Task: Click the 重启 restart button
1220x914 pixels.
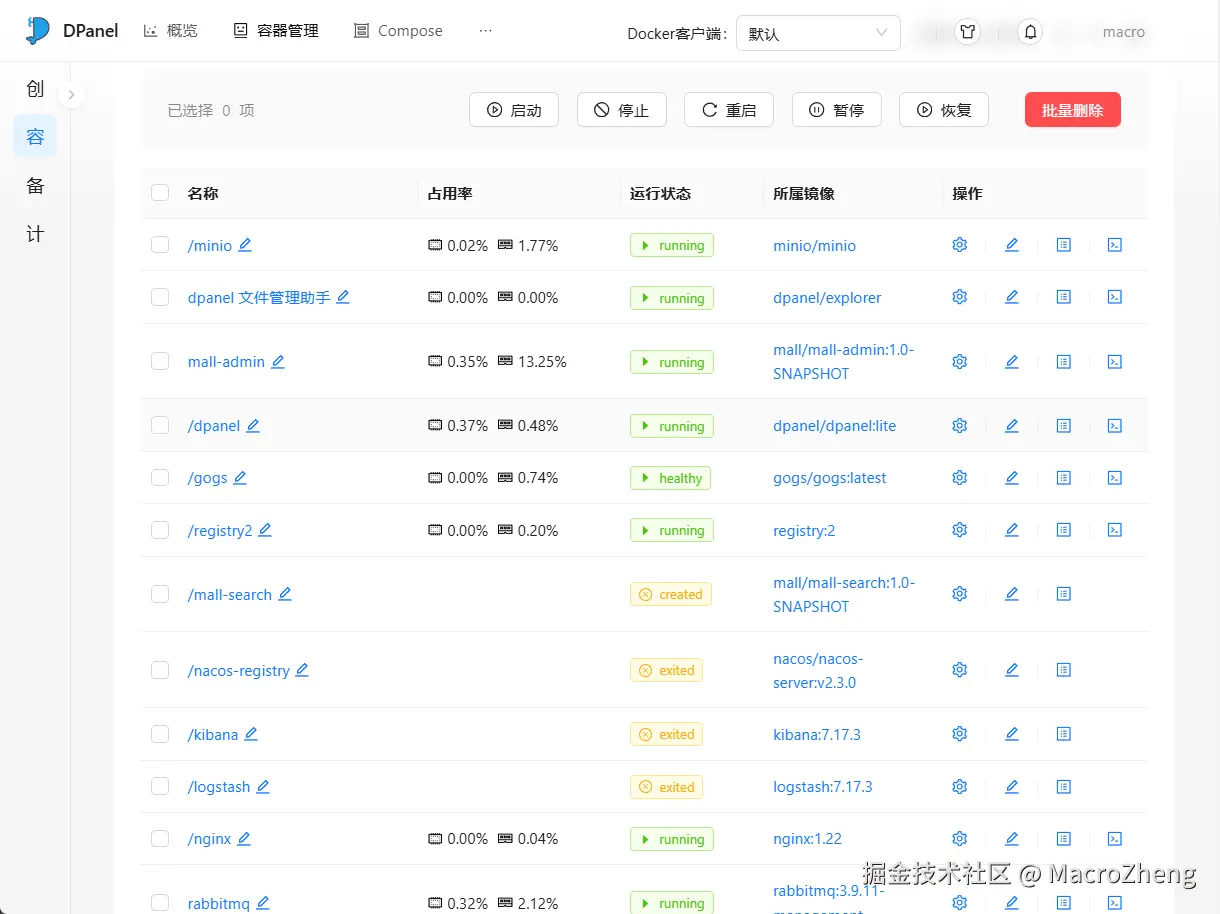Action: click(729, 110)
